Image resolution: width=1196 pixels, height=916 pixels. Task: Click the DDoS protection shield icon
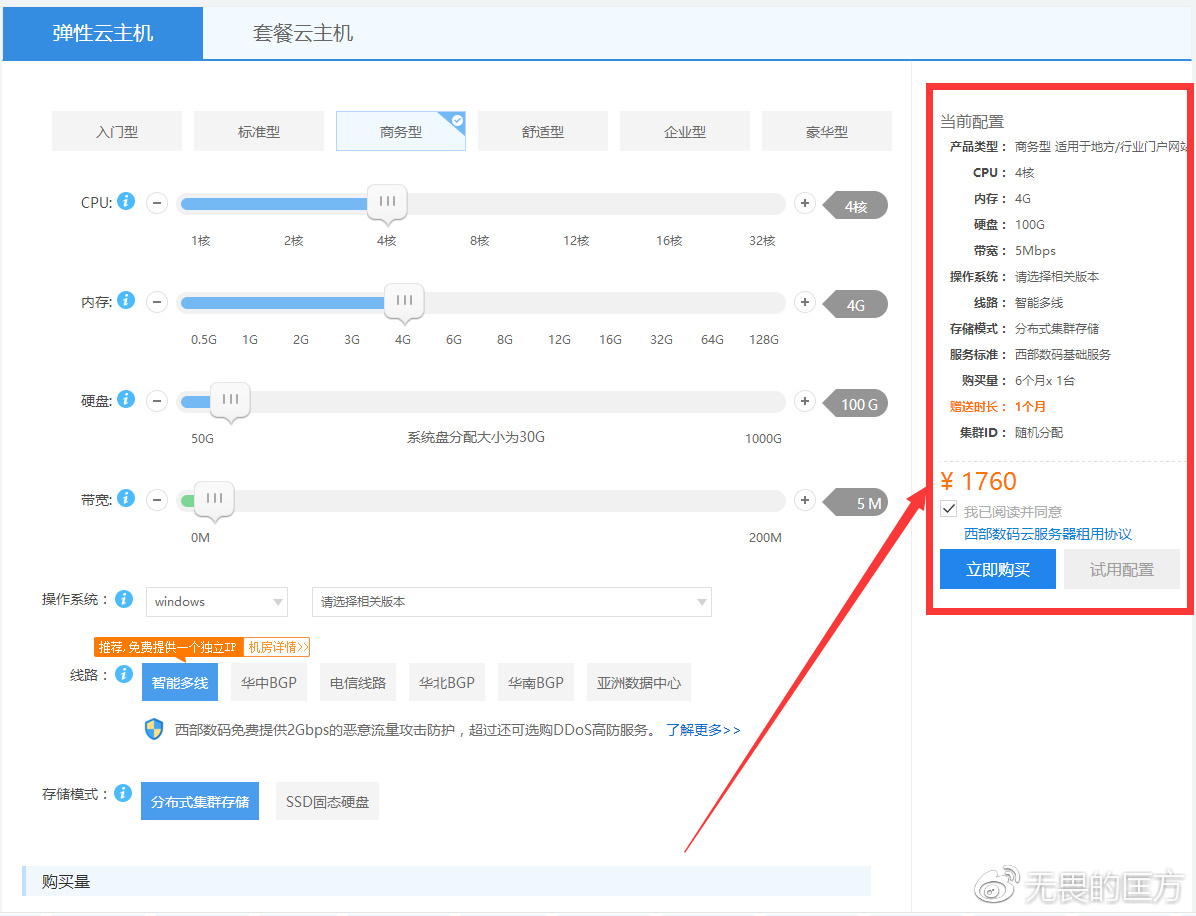[153, 729]
